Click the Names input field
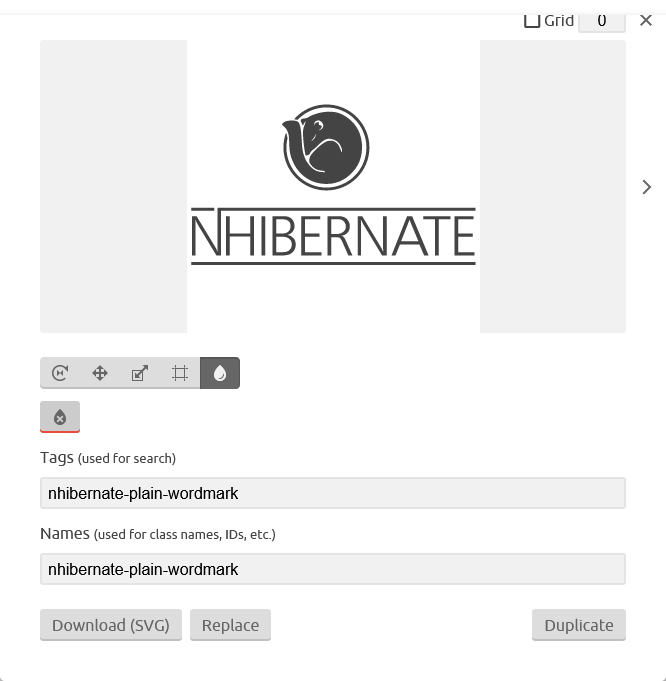 [333, 569]
